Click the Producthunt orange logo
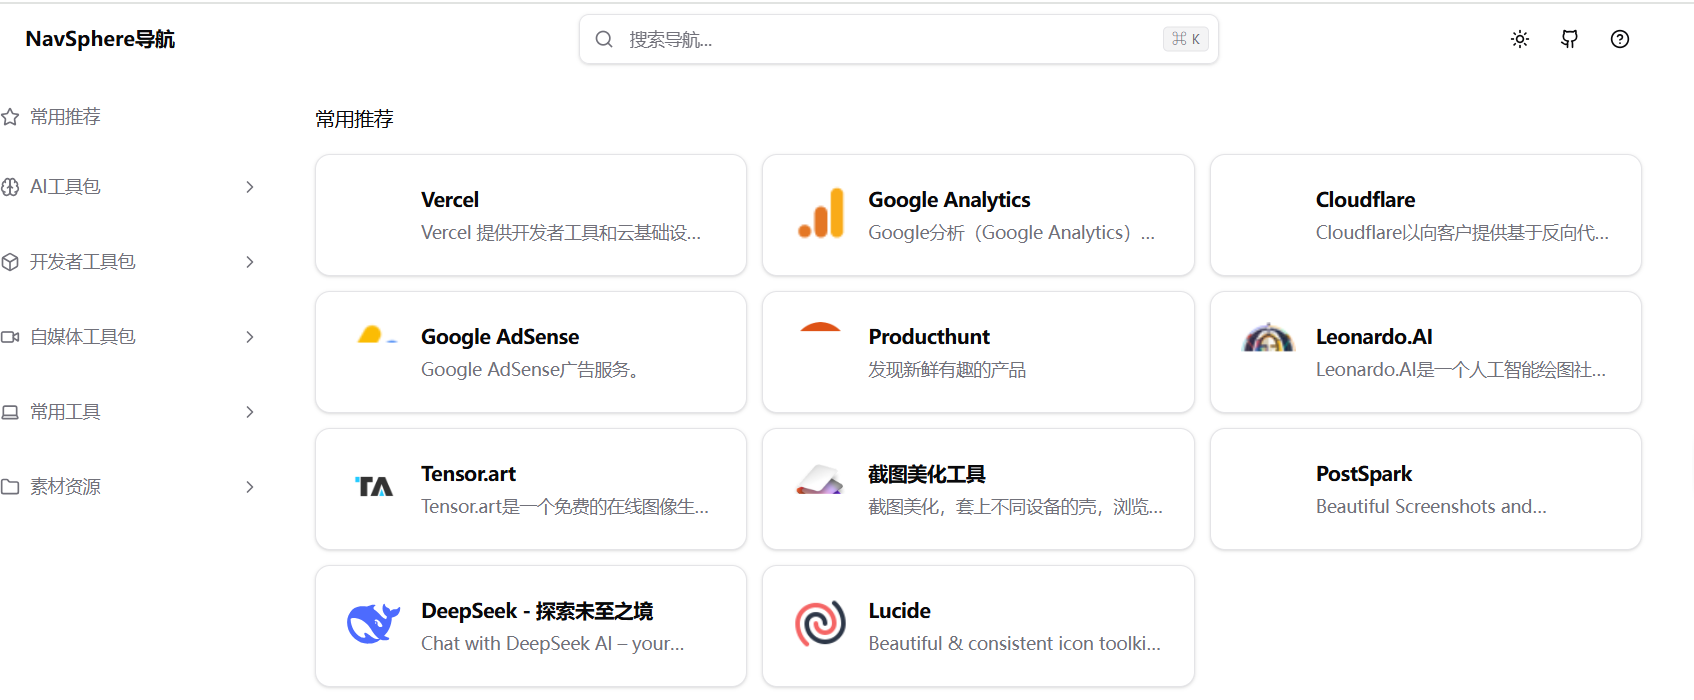Screen dimensions: 1694x700 coord(821,327)
